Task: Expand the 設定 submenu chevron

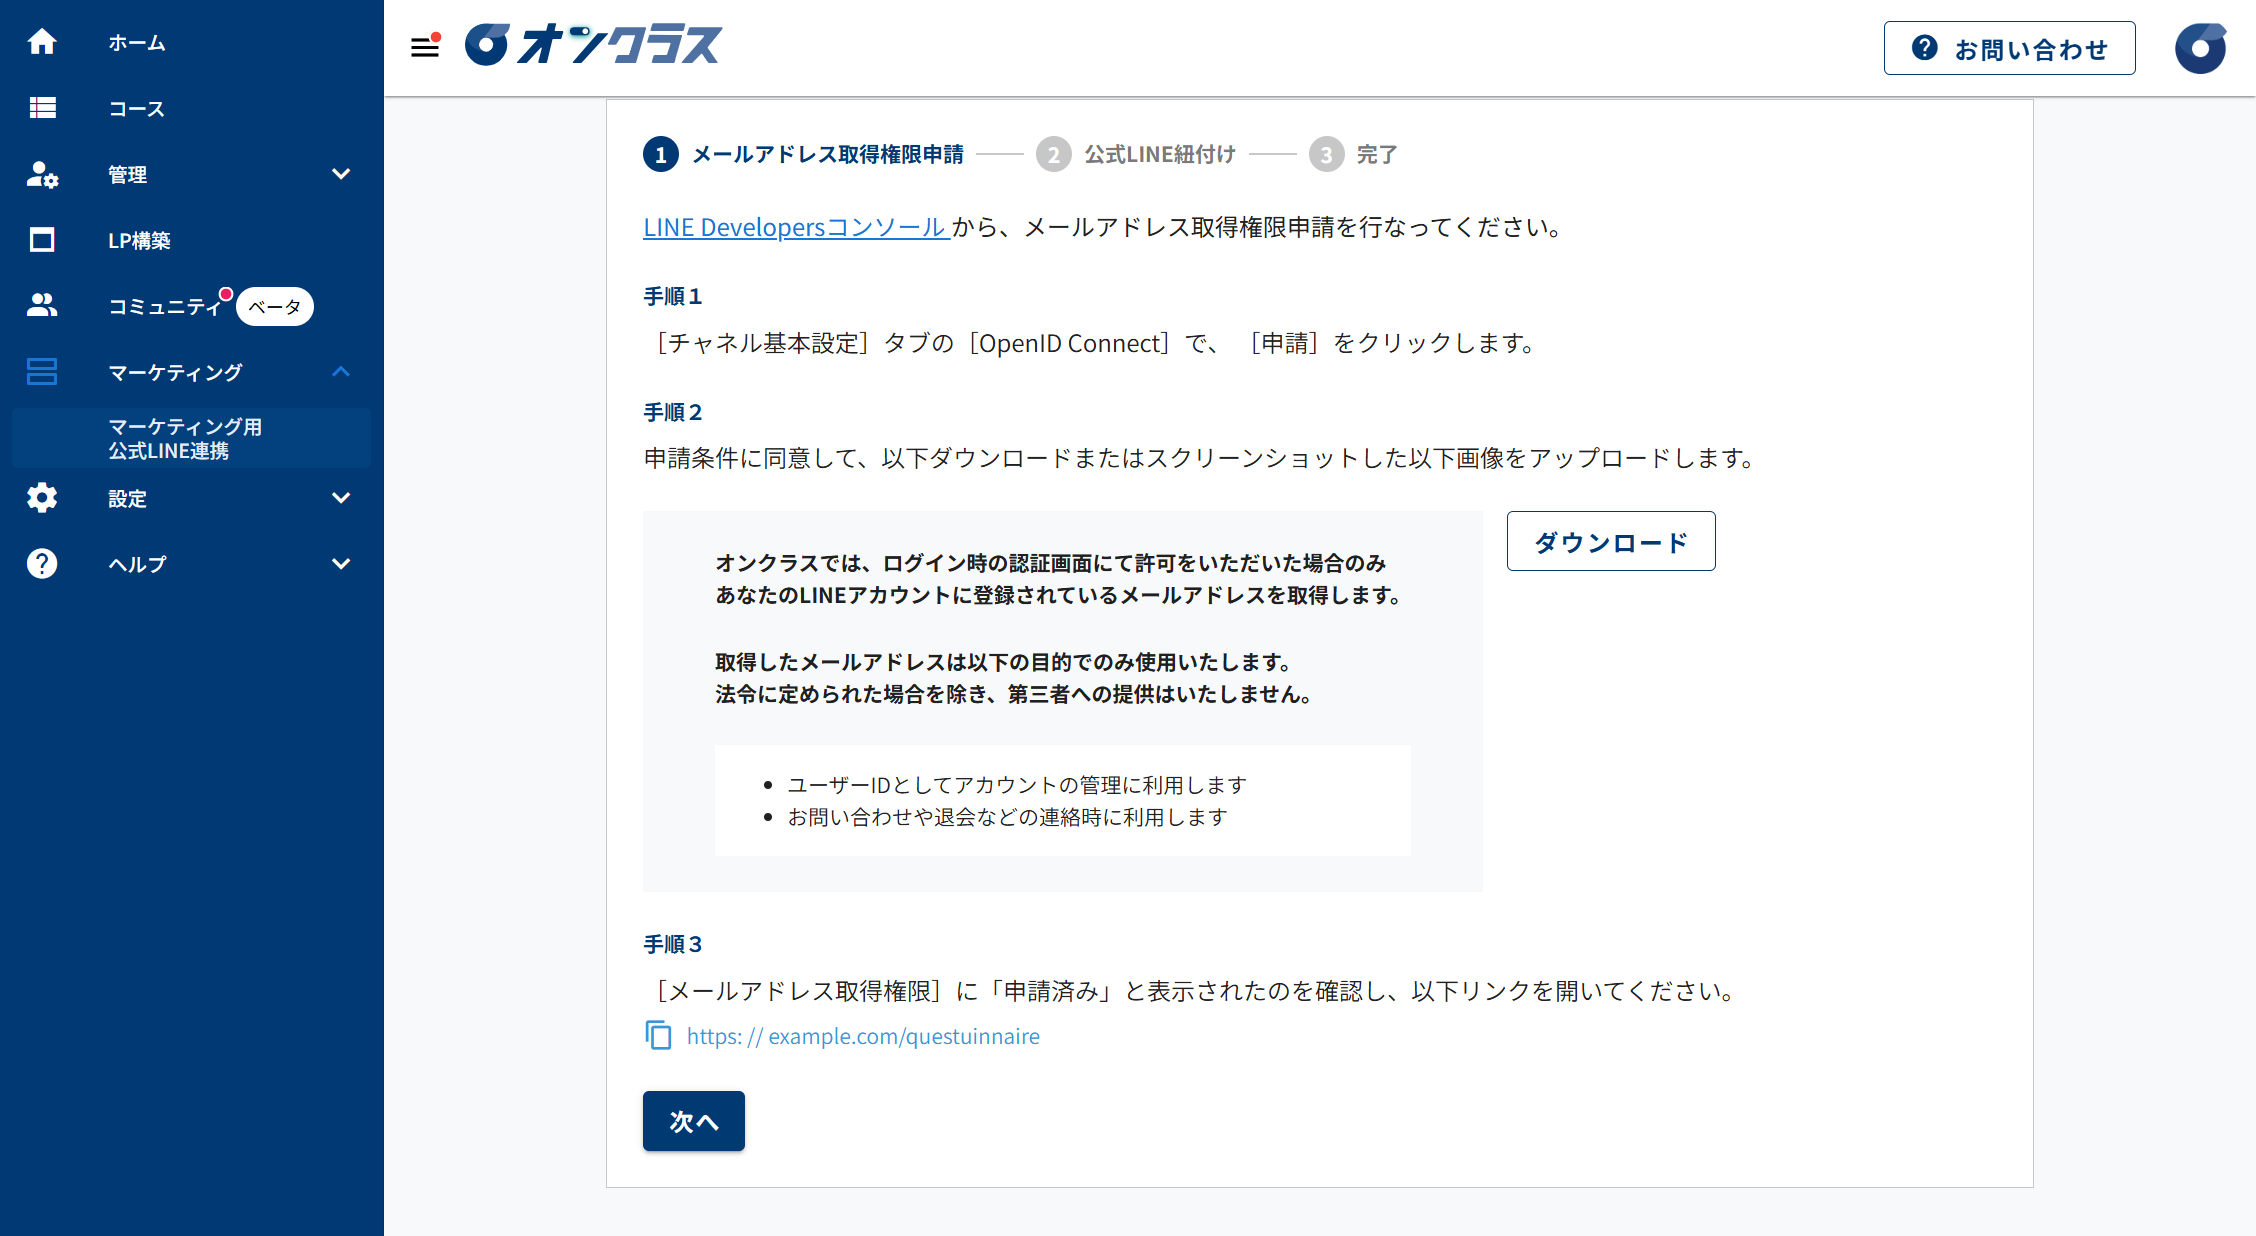Action: (341, 498)
